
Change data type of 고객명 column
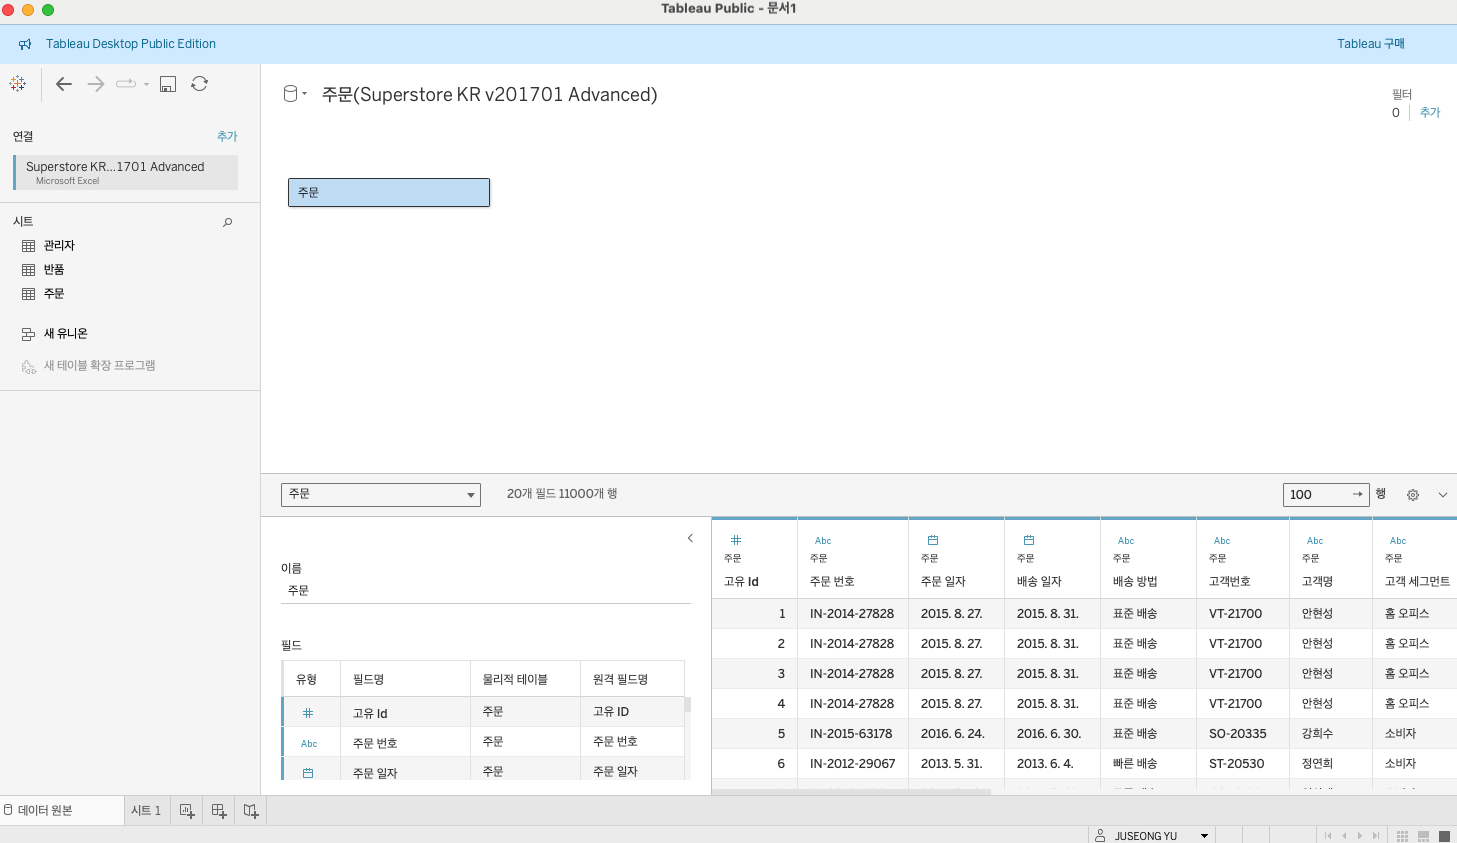tap(1315, 540)
